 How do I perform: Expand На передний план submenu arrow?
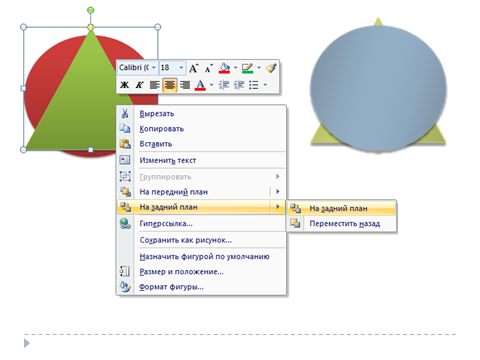[278, 192]
